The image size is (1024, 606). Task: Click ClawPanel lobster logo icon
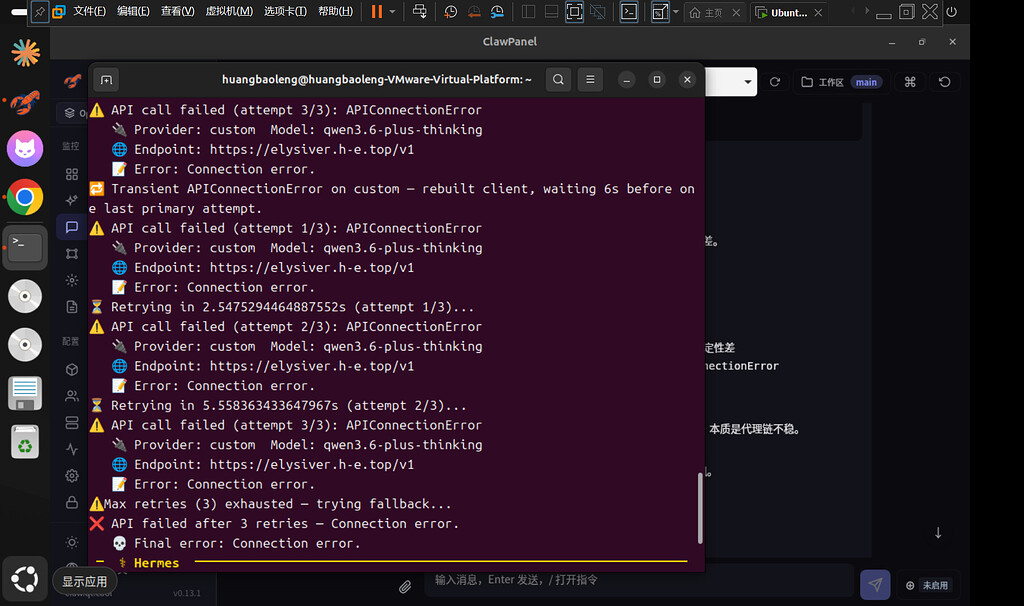point(72,81)
